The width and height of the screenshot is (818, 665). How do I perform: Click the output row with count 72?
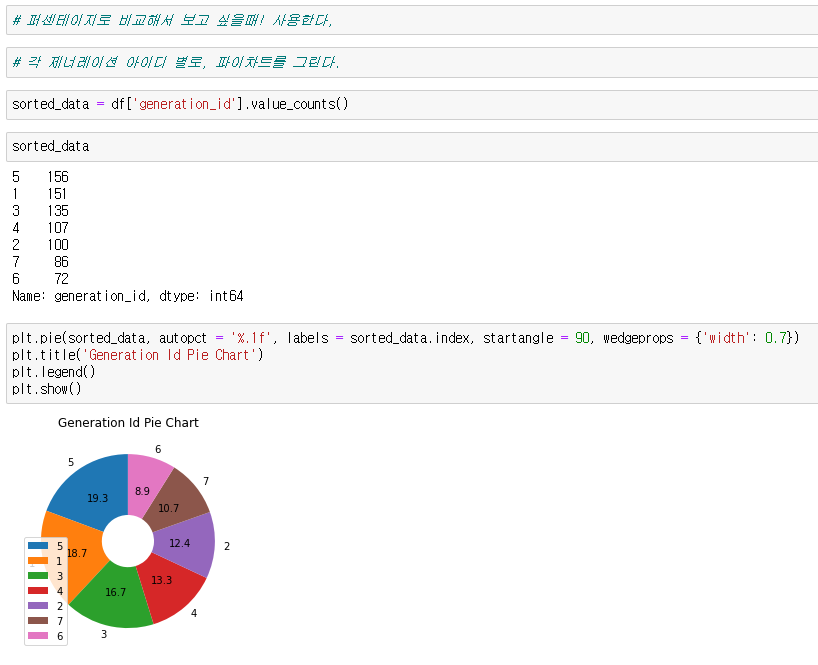40,279
